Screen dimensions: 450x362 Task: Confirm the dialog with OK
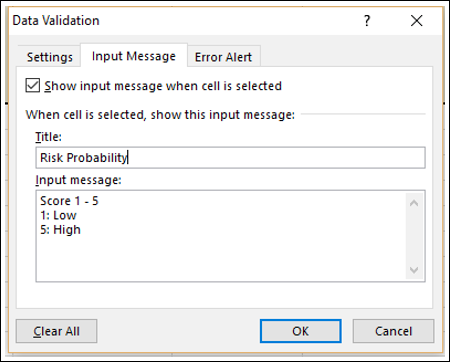pos(301,331)
